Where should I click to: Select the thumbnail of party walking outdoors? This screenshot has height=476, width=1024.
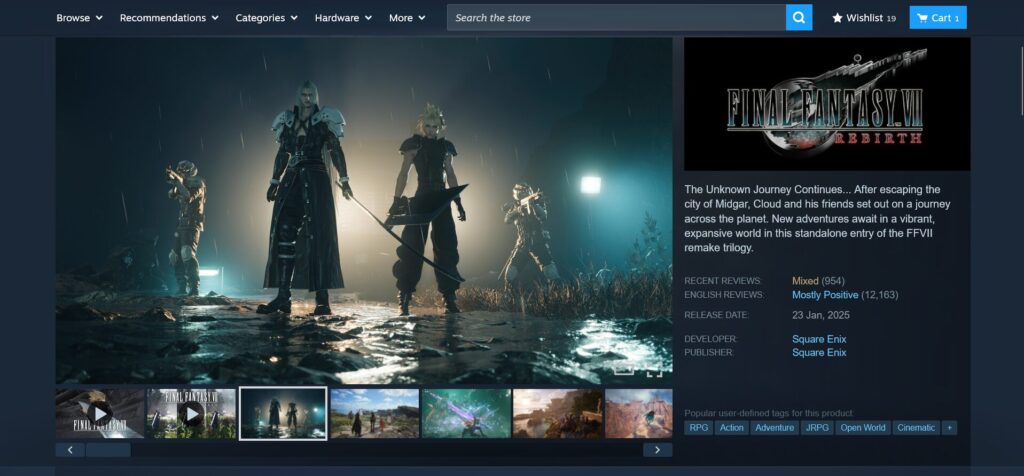pos(374,413)
